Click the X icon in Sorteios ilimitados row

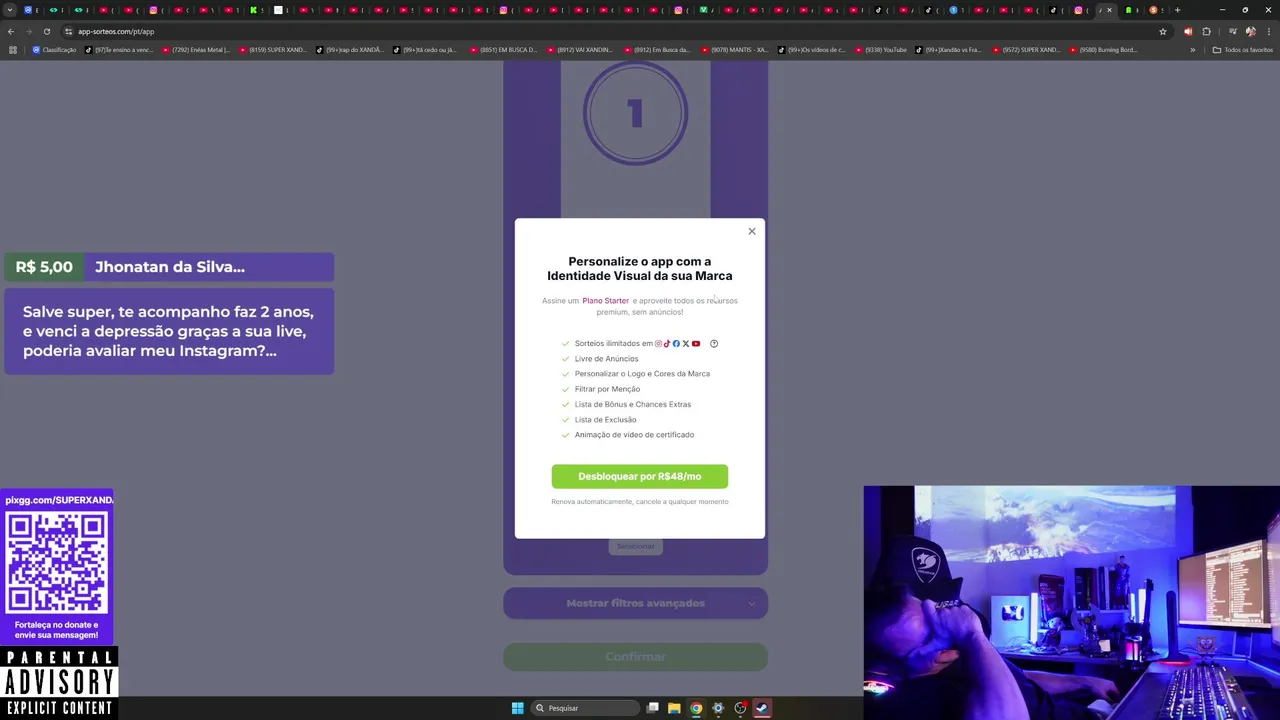pyautogui.click(x=686, y=343)
